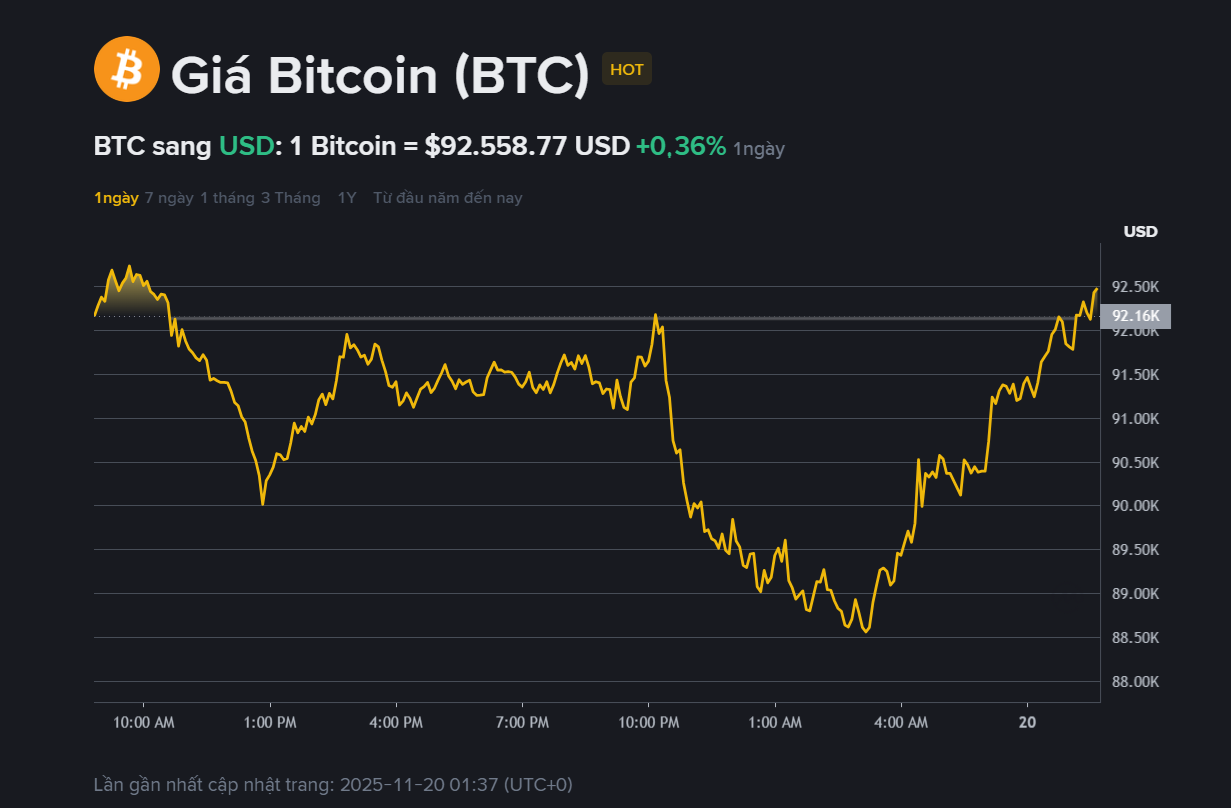Screen dimensions: 1231x808
Task: Click the 1:00 PM time axis label
Action: [270, 722]
